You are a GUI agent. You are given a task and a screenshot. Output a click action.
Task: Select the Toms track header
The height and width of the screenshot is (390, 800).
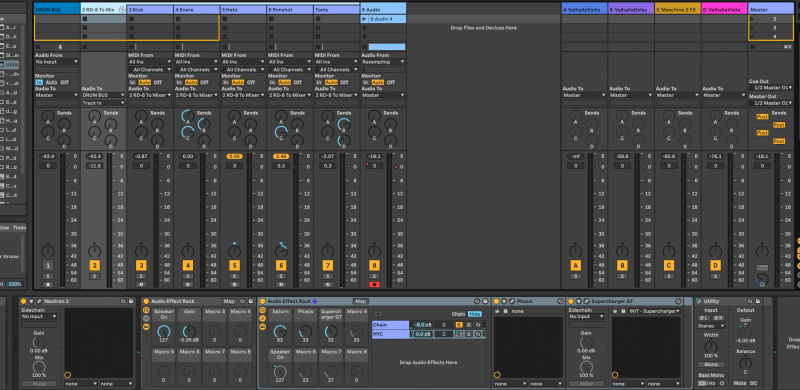pos(336,9)
